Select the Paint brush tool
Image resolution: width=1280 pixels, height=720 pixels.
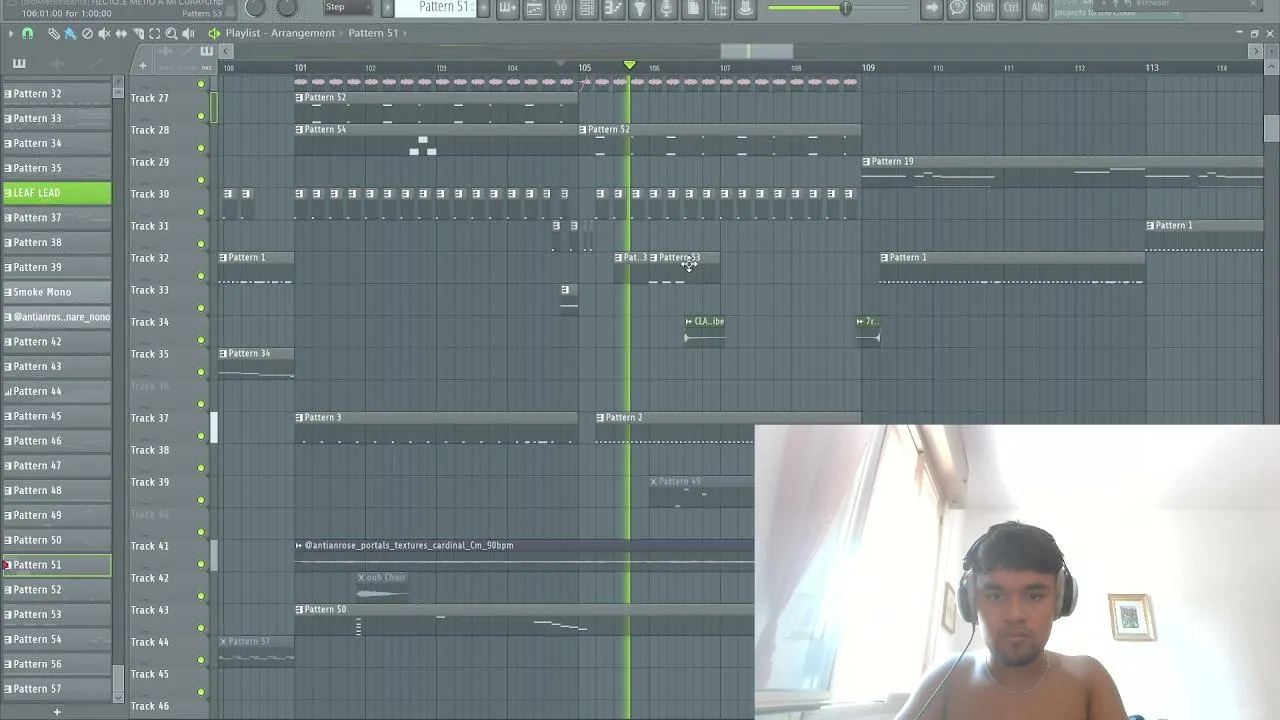click(70, 33)
